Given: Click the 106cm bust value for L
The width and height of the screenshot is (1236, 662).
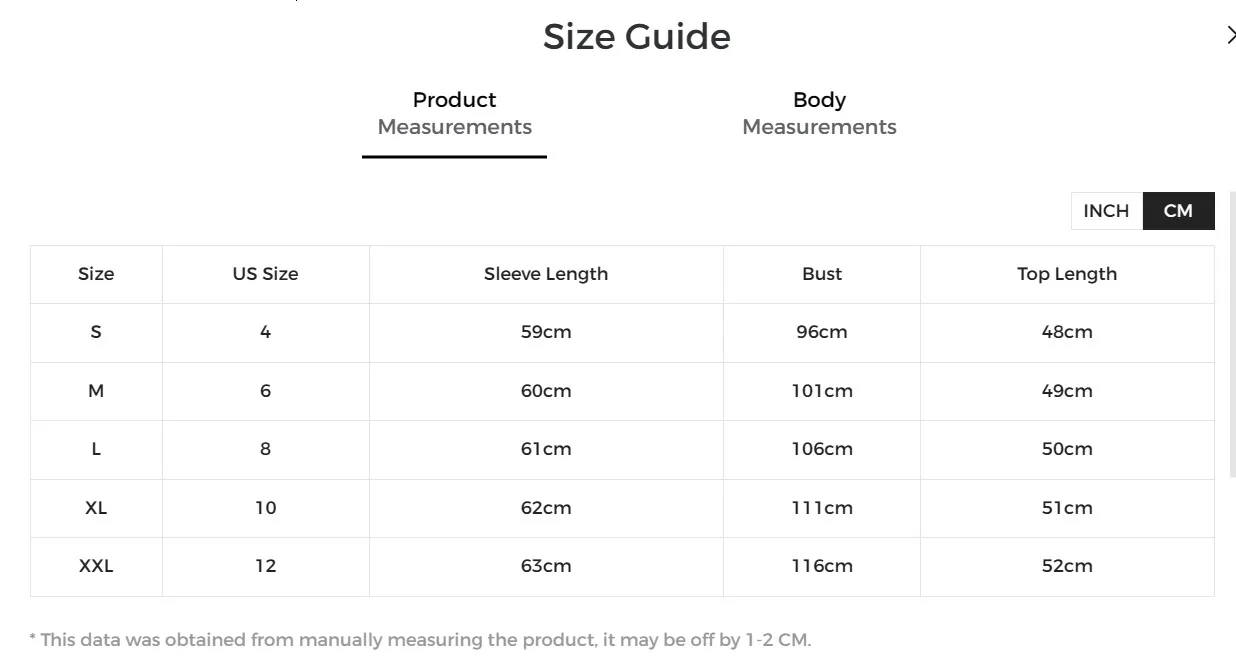Looking at the screenshot, I should [822, 449].
